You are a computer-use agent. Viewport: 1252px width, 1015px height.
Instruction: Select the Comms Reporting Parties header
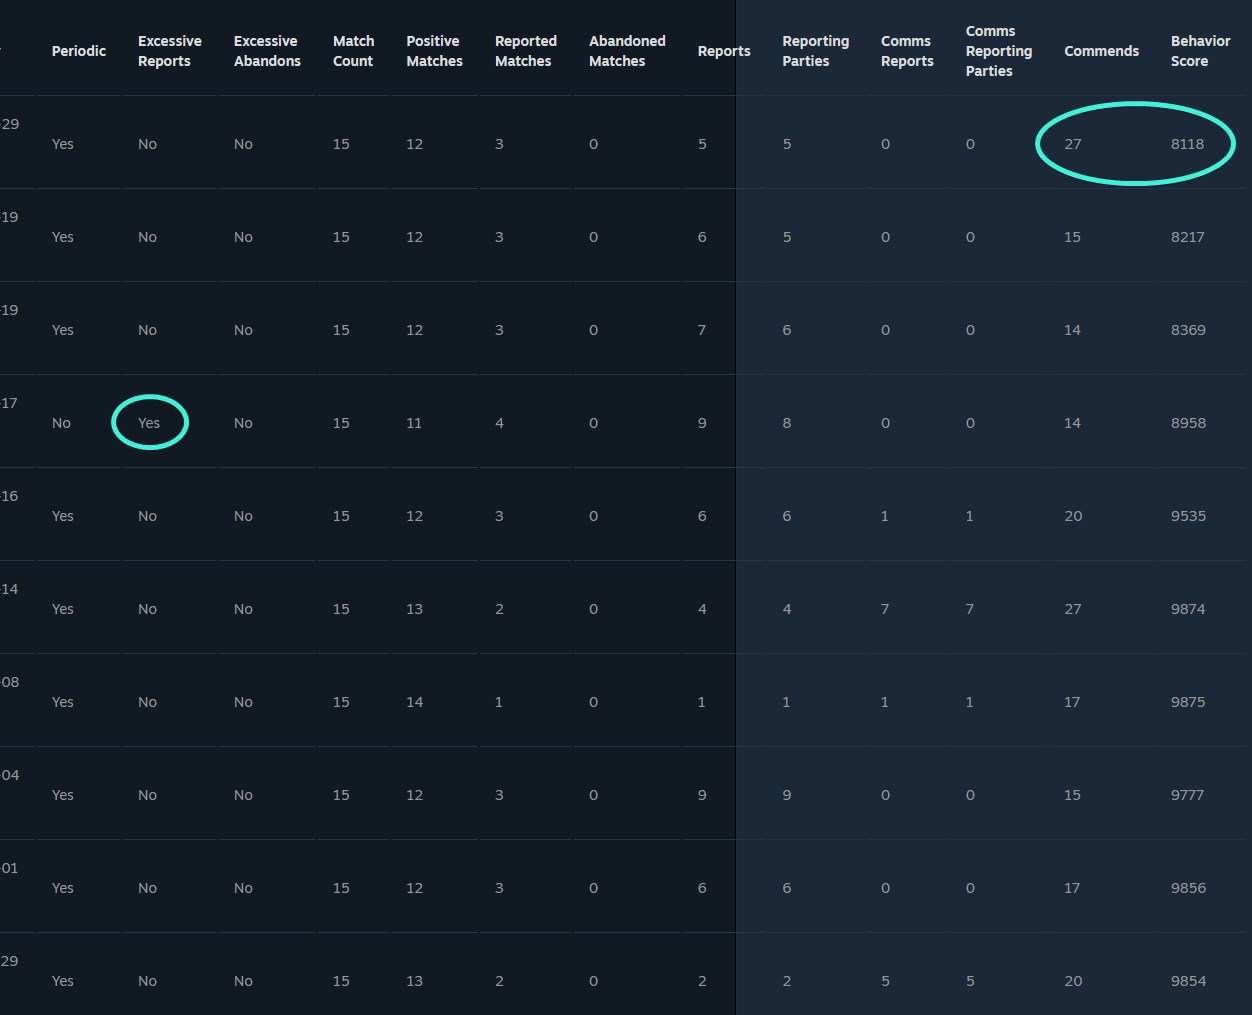(x=999, y=51)
